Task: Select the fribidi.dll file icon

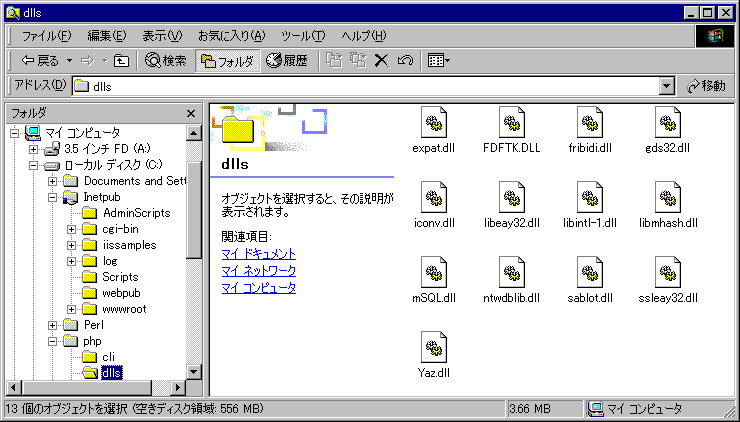Action: tap(590, 122)
